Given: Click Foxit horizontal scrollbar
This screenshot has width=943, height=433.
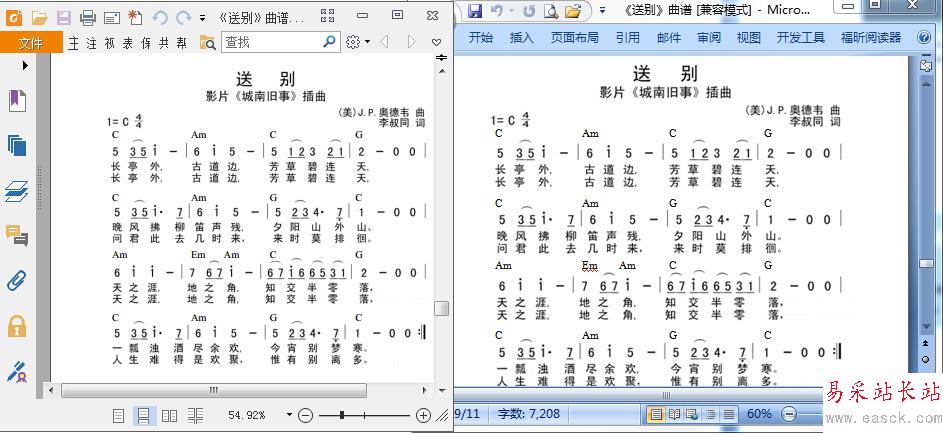Looking at the screenshot, I should tap(213, 390).
